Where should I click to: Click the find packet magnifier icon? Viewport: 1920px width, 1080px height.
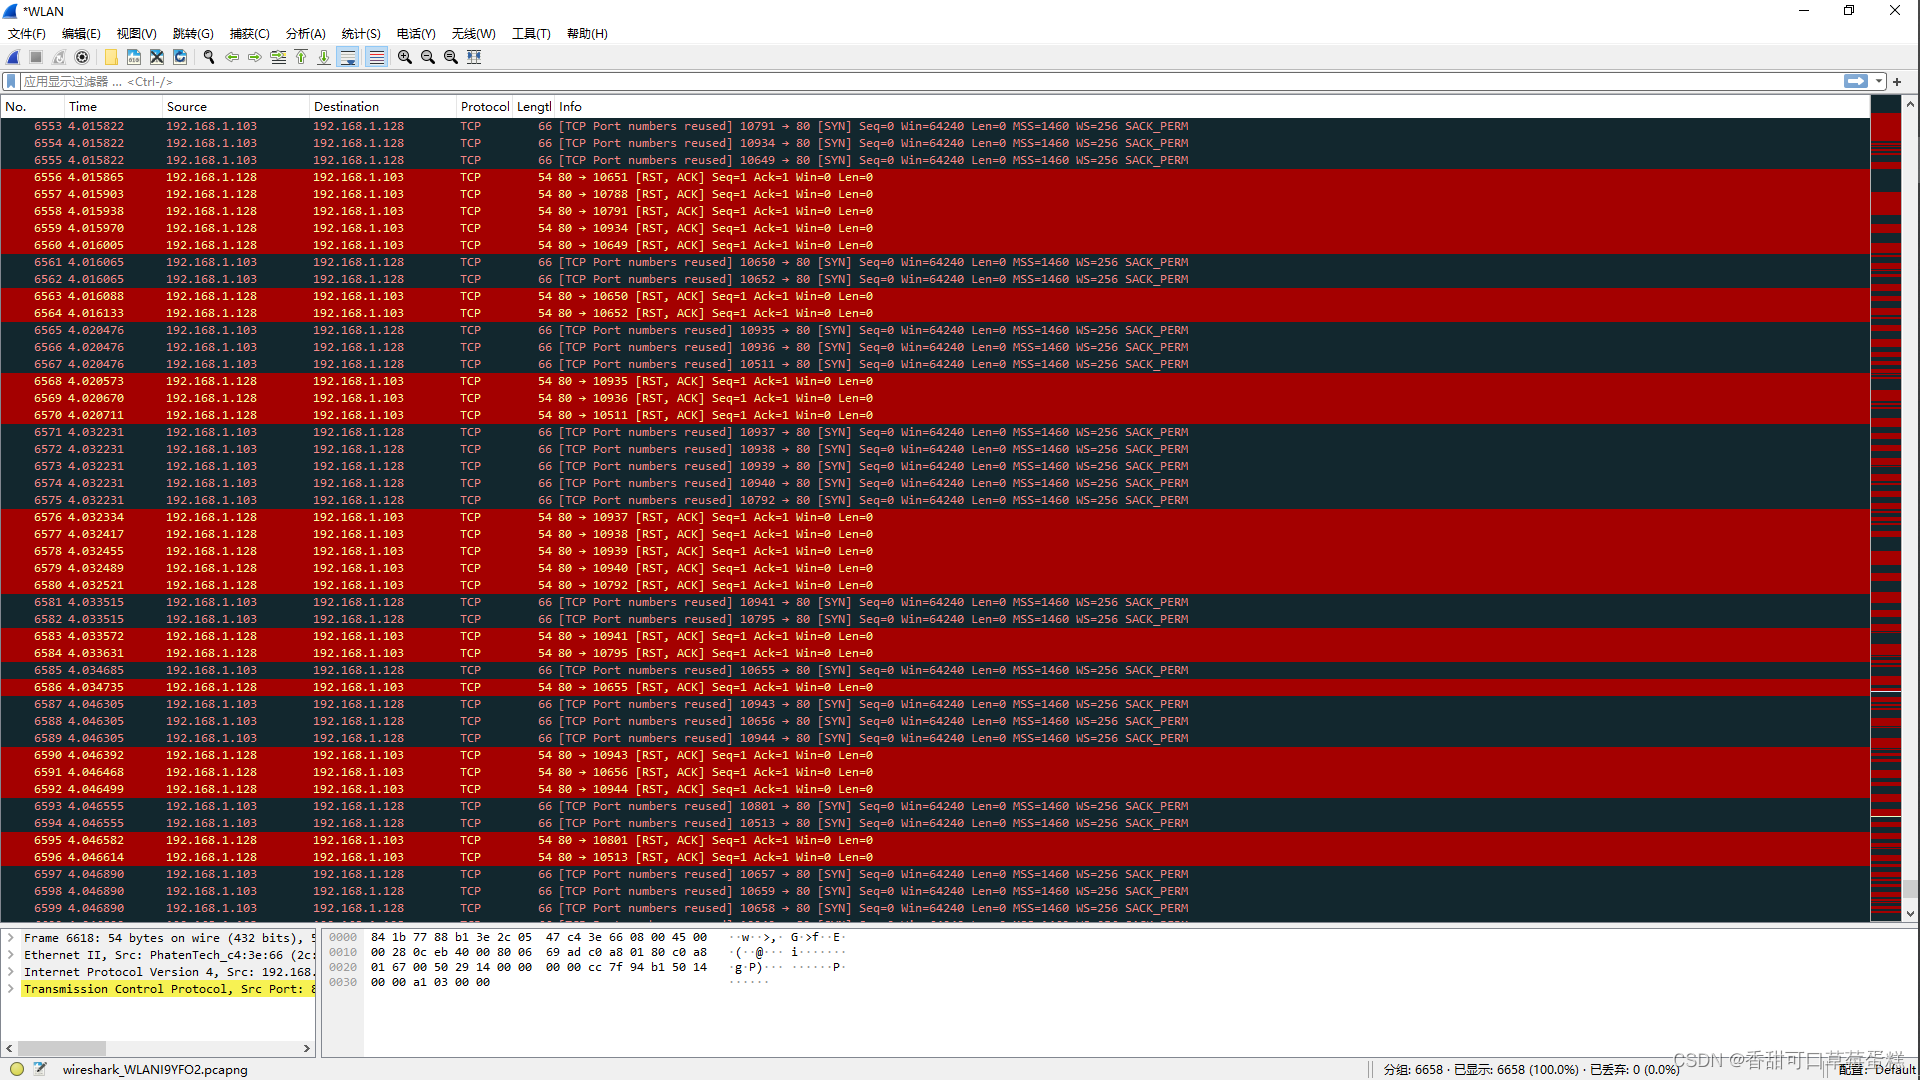click(x=209, y=57)
